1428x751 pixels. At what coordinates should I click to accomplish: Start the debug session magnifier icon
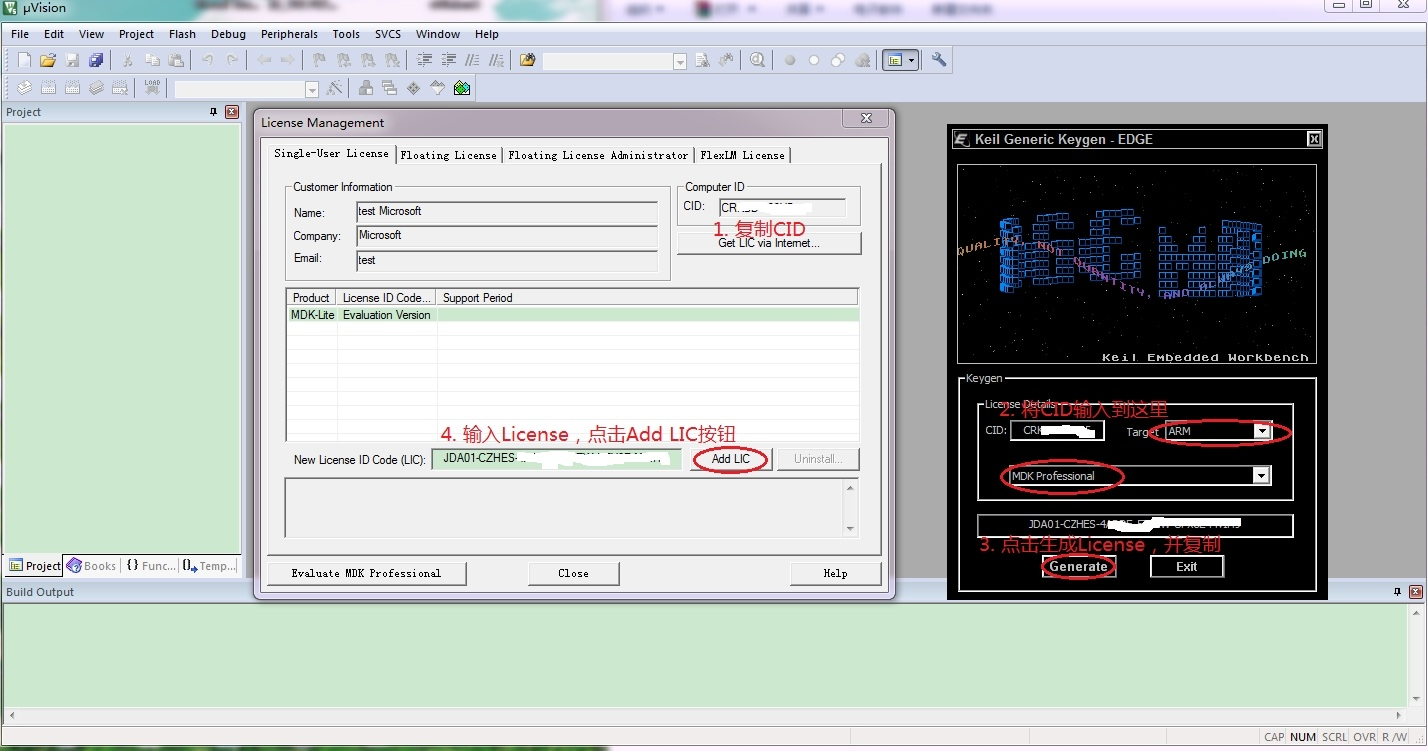point(757,61)
